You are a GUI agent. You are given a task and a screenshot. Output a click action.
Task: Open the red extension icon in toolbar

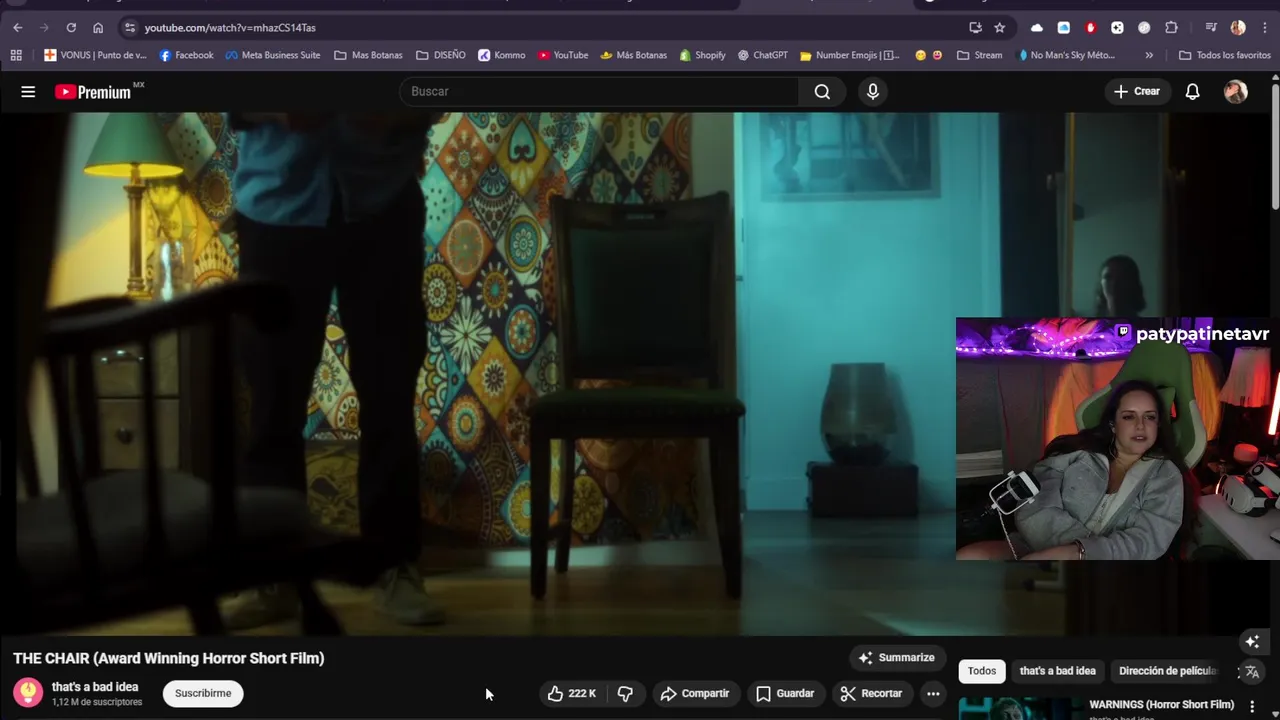pyautogui.click(x=1090, y=28)
